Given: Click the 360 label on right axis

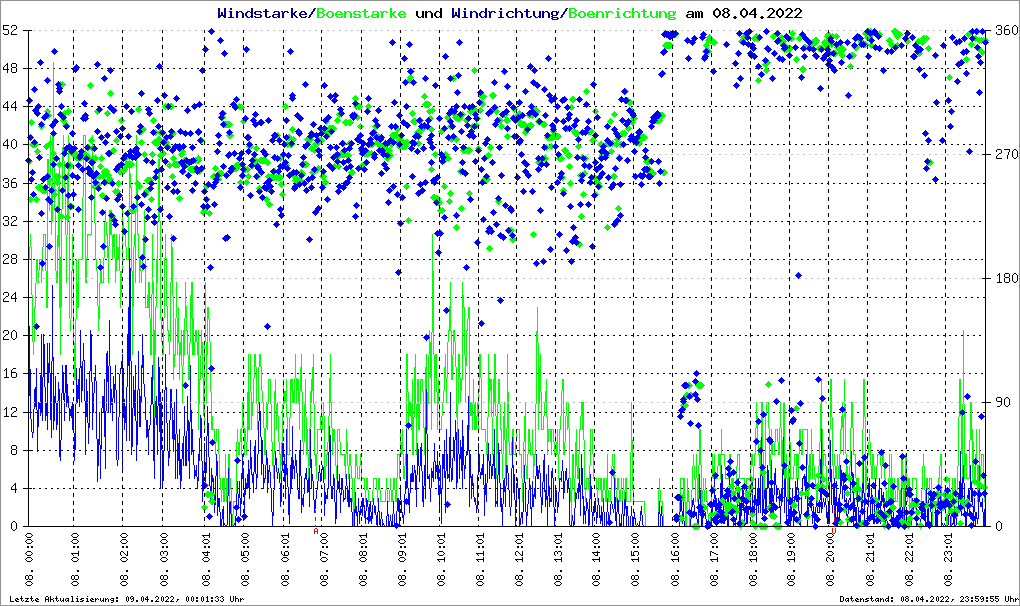Looking at the screenshot, I should click(x=1003, y=30).
